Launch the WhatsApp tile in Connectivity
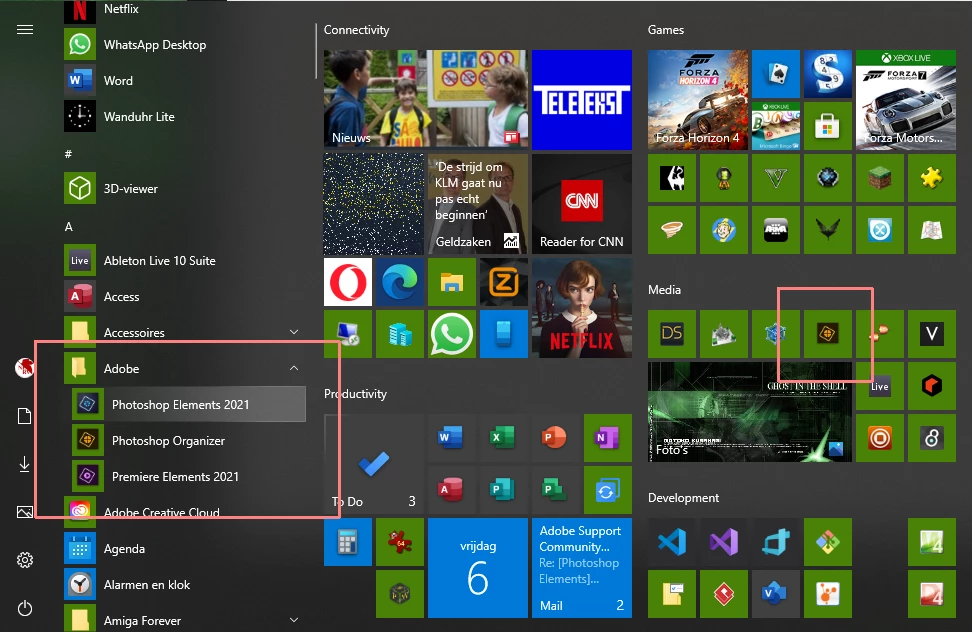Screen dimensions: 972x632 click(x=452, y=334)
